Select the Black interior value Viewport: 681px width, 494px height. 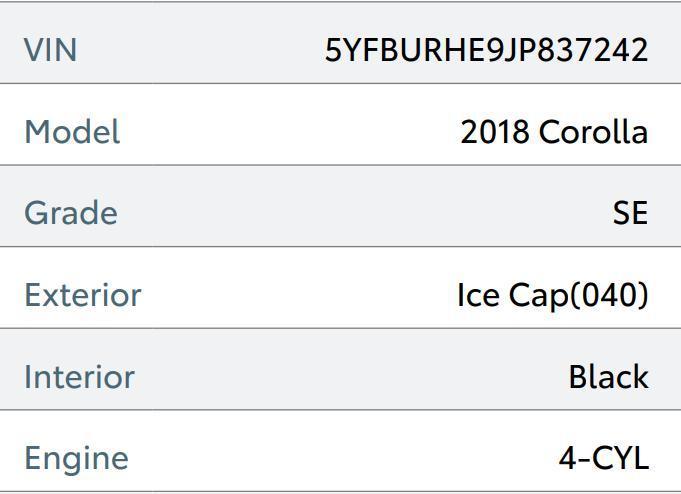(608, 377)
